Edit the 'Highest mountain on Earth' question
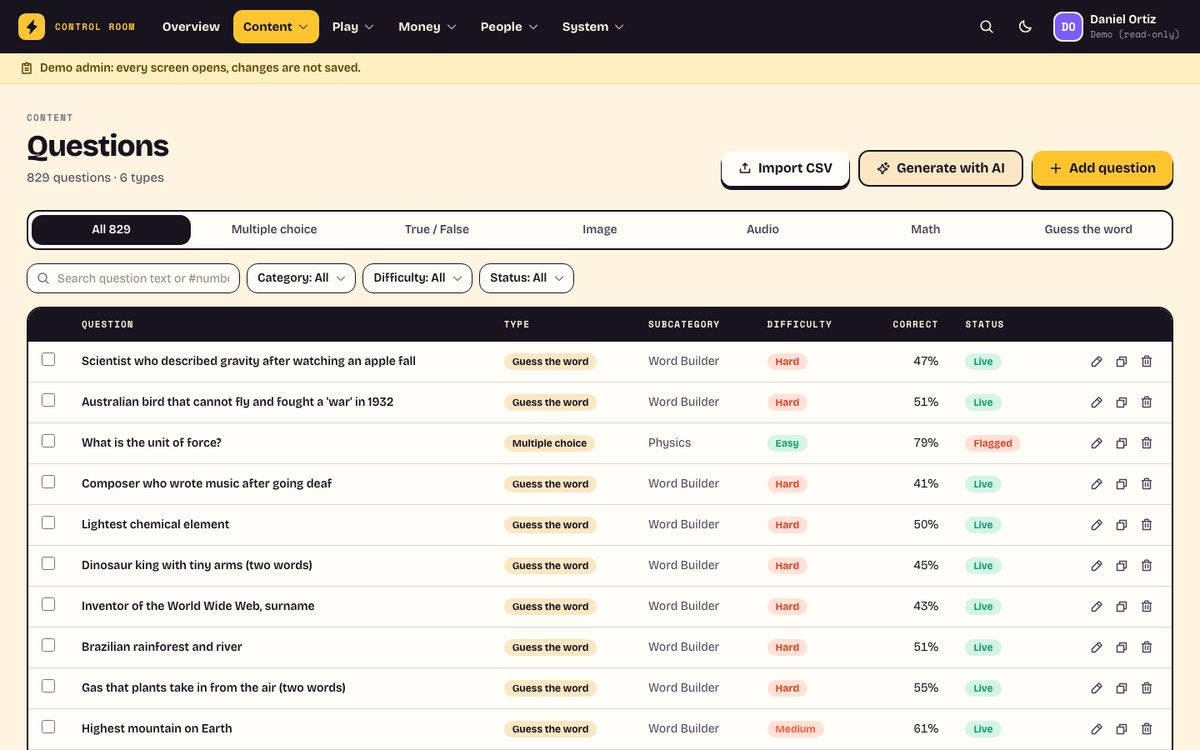 [1097, 729]
